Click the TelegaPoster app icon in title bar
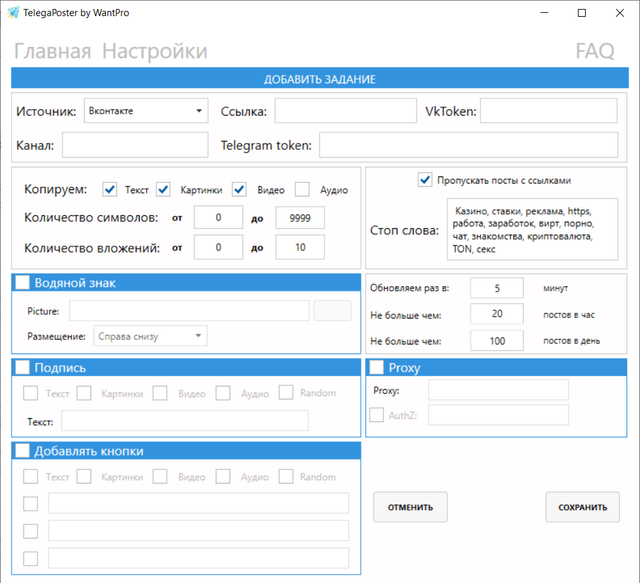The image size is (640, 583). click(13, 13)
